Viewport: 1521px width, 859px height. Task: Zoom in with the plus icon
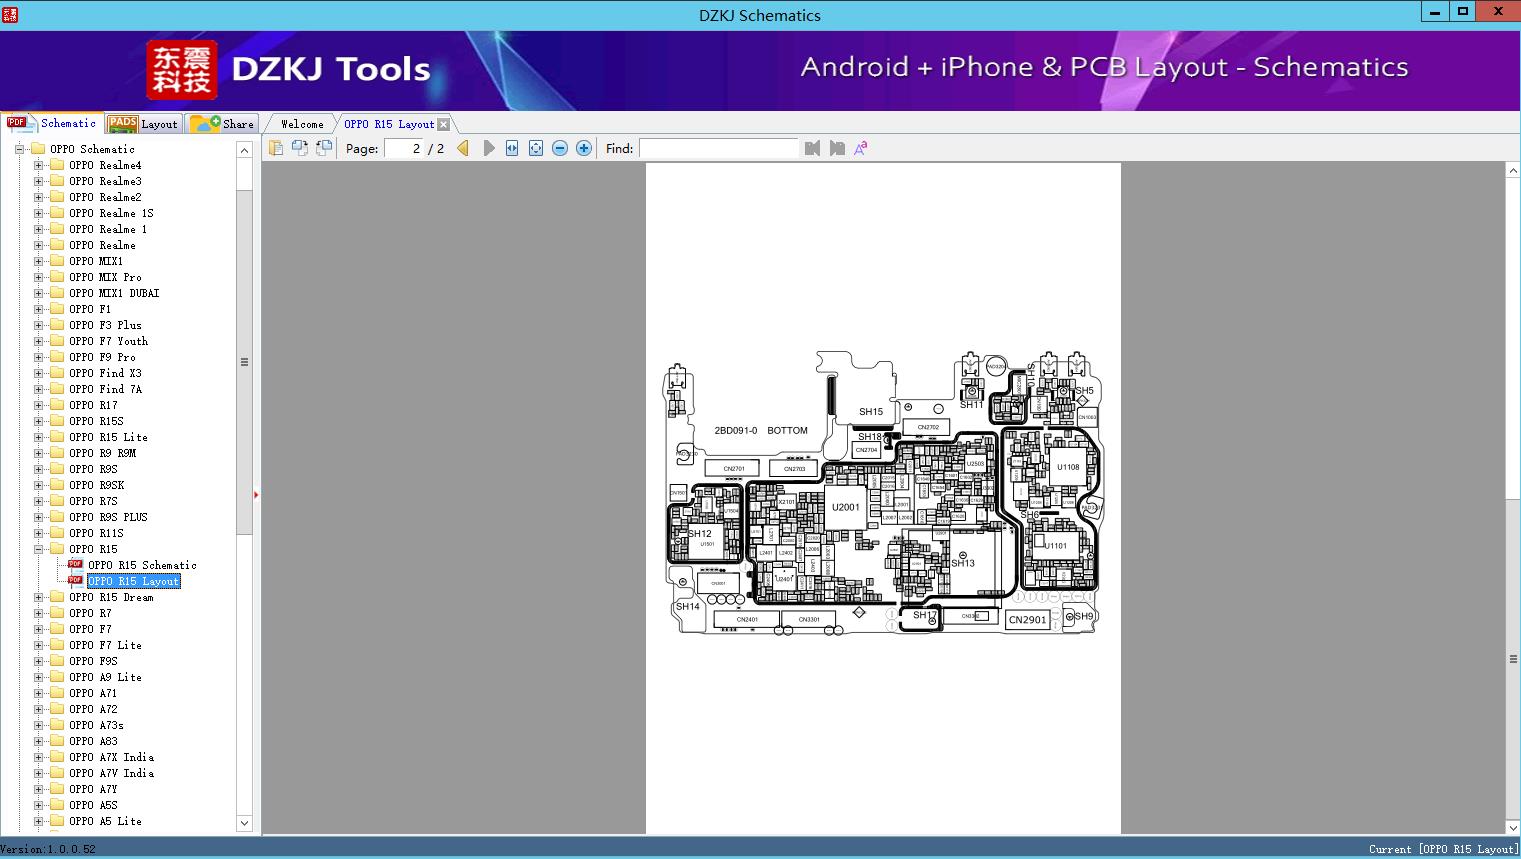(x=584, y=148)
